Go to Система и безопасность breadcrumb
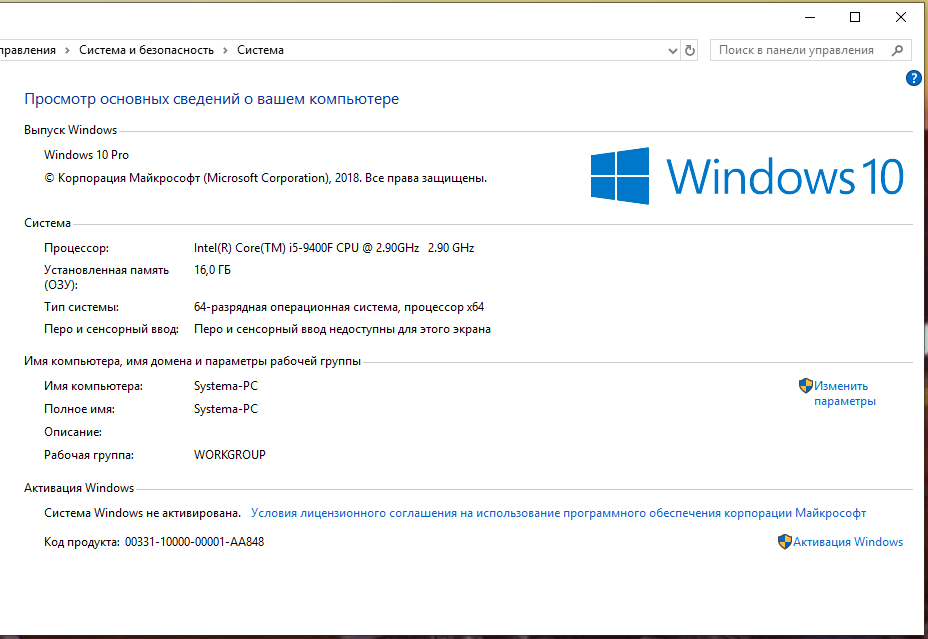Viewport: 928px width, 639px height. tap(147, 50)
